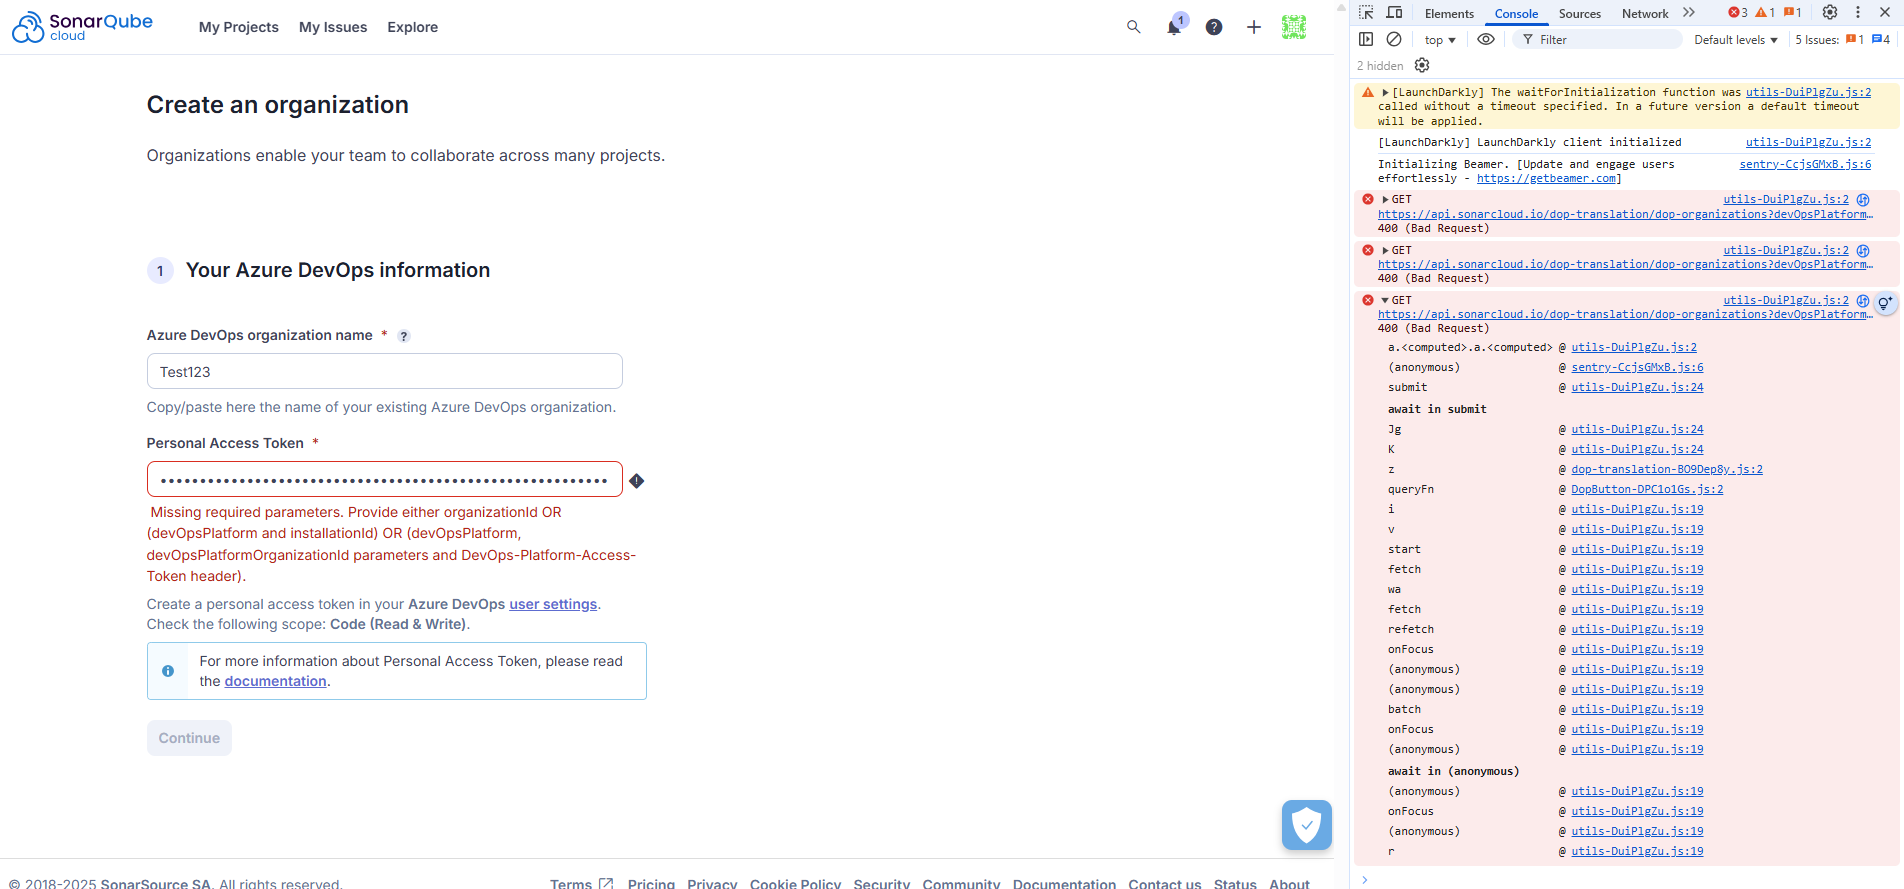The height and width of the screenshot is (889, 1904).
Task: Open the Contact us footer link
Action: pyautogui.click(x=1165, y=884)
